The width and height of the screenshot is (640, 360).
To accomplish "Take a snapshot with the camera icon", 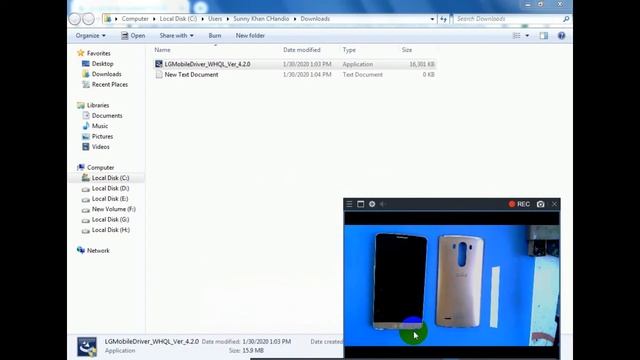I will pos(540,204).
